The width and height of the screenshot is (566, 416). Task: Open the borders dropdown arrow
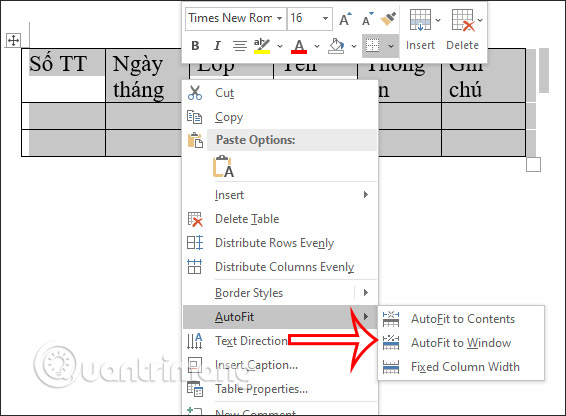[391, 46]
